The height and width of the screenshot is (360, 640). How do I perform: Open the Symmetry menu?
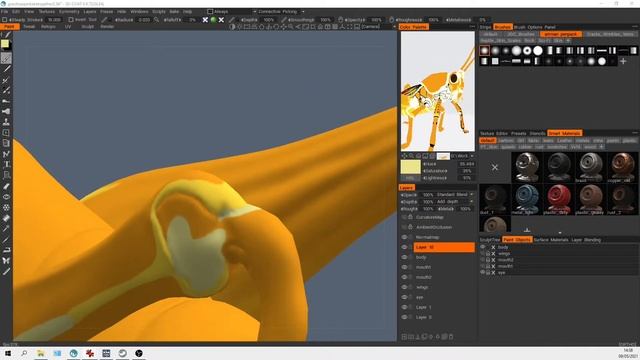tap(69, 11)
